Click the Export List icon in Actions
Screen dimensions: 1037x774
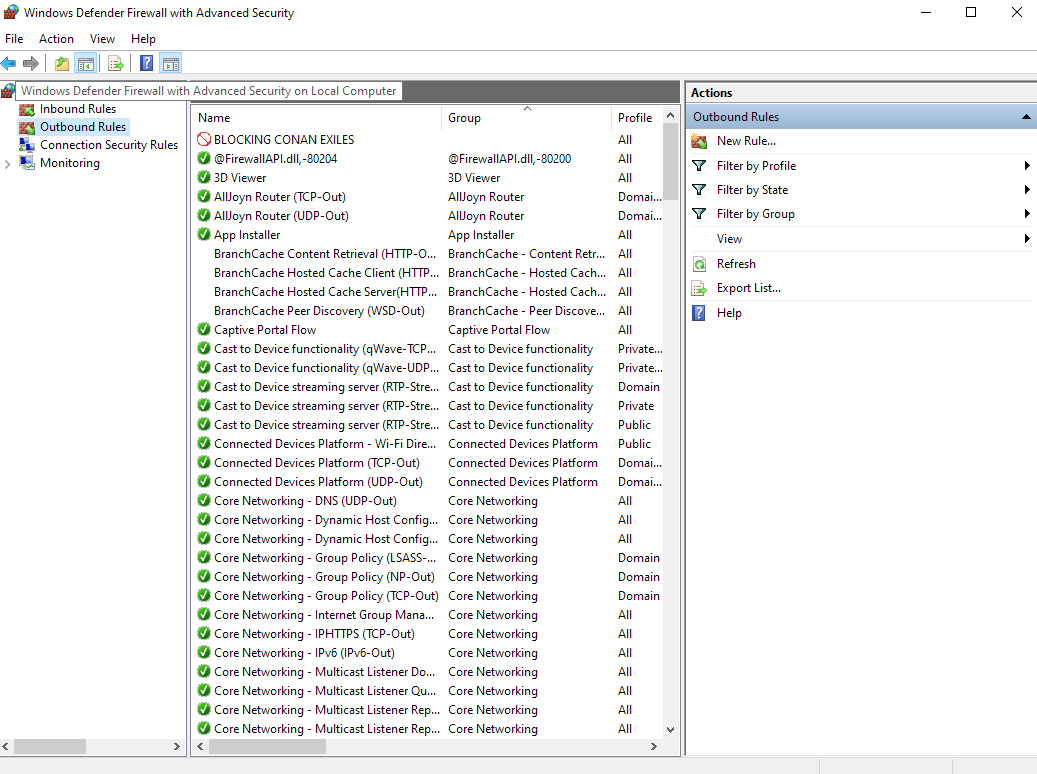click(699, 288)
